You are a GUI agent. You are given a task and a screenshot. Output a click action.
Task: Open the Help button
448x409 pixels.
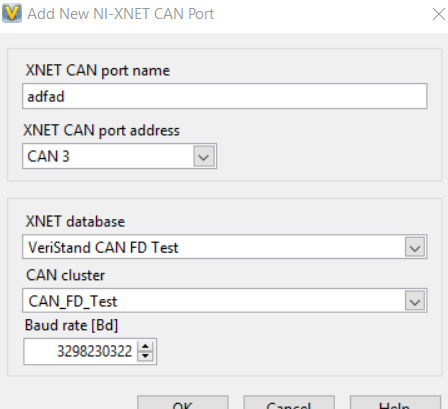(395, 402)
